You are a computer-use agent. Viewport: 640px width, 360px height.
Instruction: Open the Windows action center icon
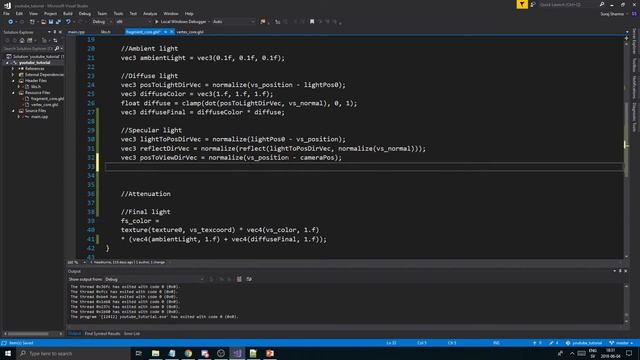[629, 353]
